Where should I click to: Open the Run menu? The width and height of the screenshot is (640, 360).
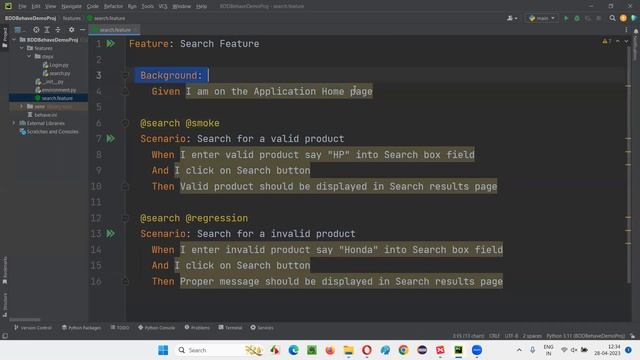coord(132,6)
